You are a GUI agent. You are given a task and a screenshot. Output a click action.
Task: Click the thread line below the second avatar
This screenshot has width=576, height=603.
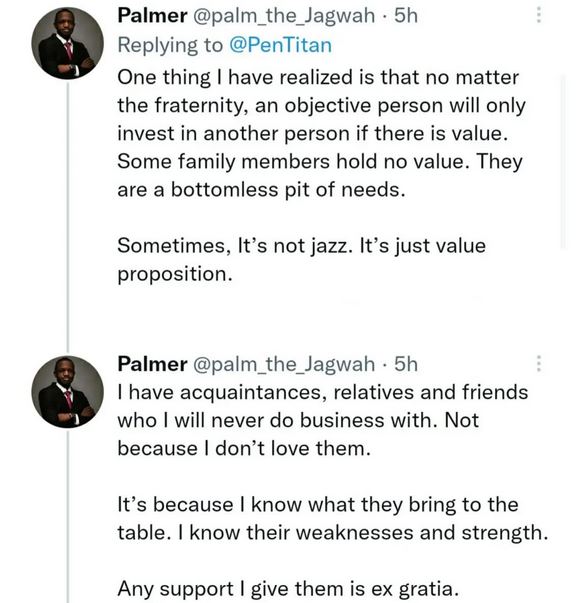[x=68, y=516]
